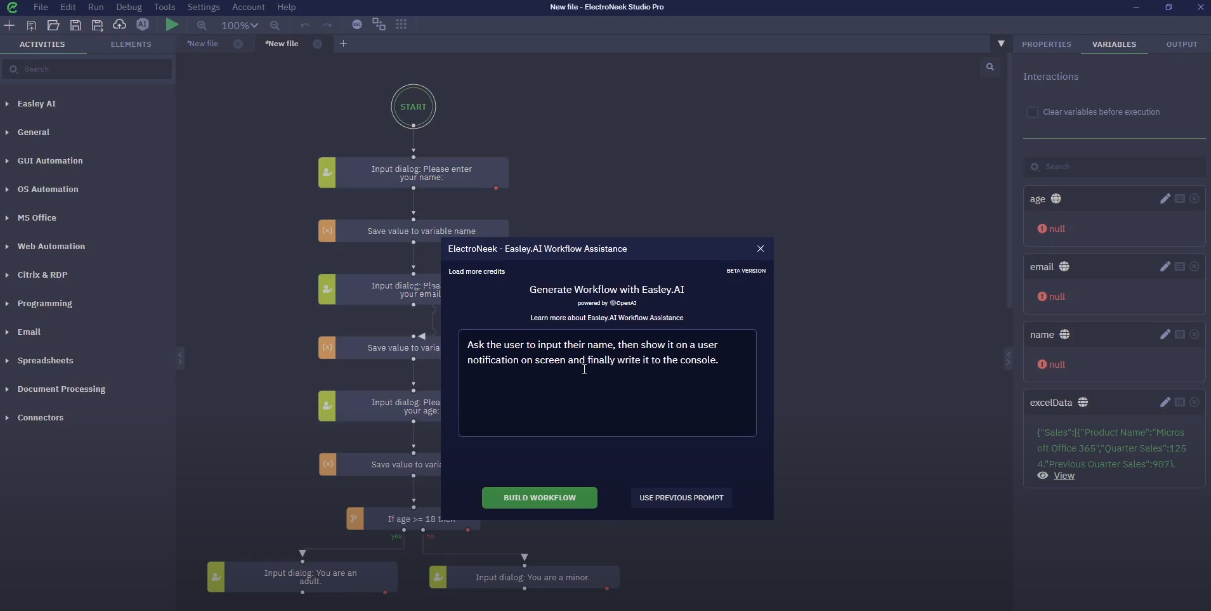The height and width of the screenshot is (611, 1211).
Task: Select the START node on canvas
Action: pyautogui.click(x=413, y=107)
